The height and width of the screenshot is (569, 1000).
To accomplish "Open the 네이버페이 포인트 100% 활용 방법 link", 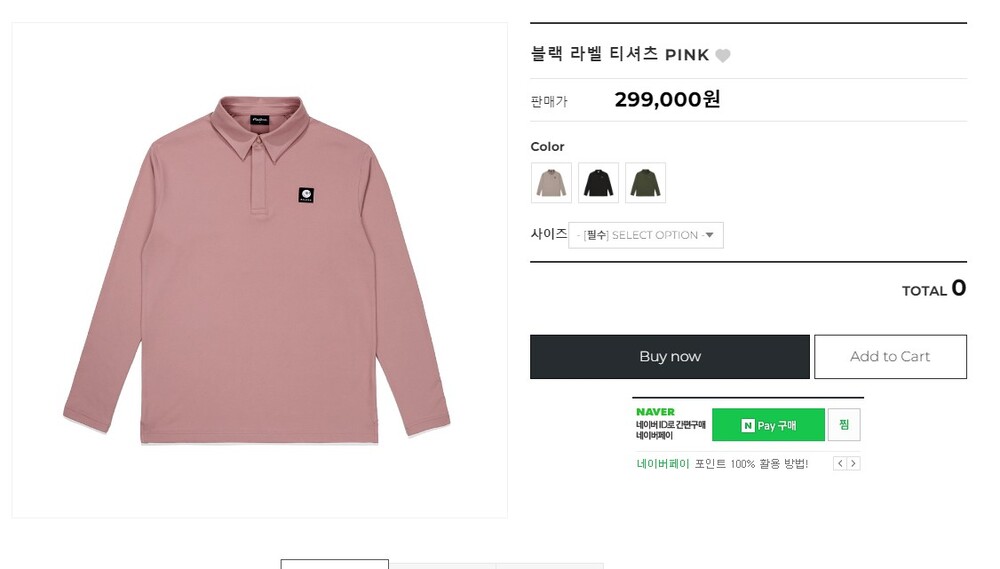I will coord(722,464).
